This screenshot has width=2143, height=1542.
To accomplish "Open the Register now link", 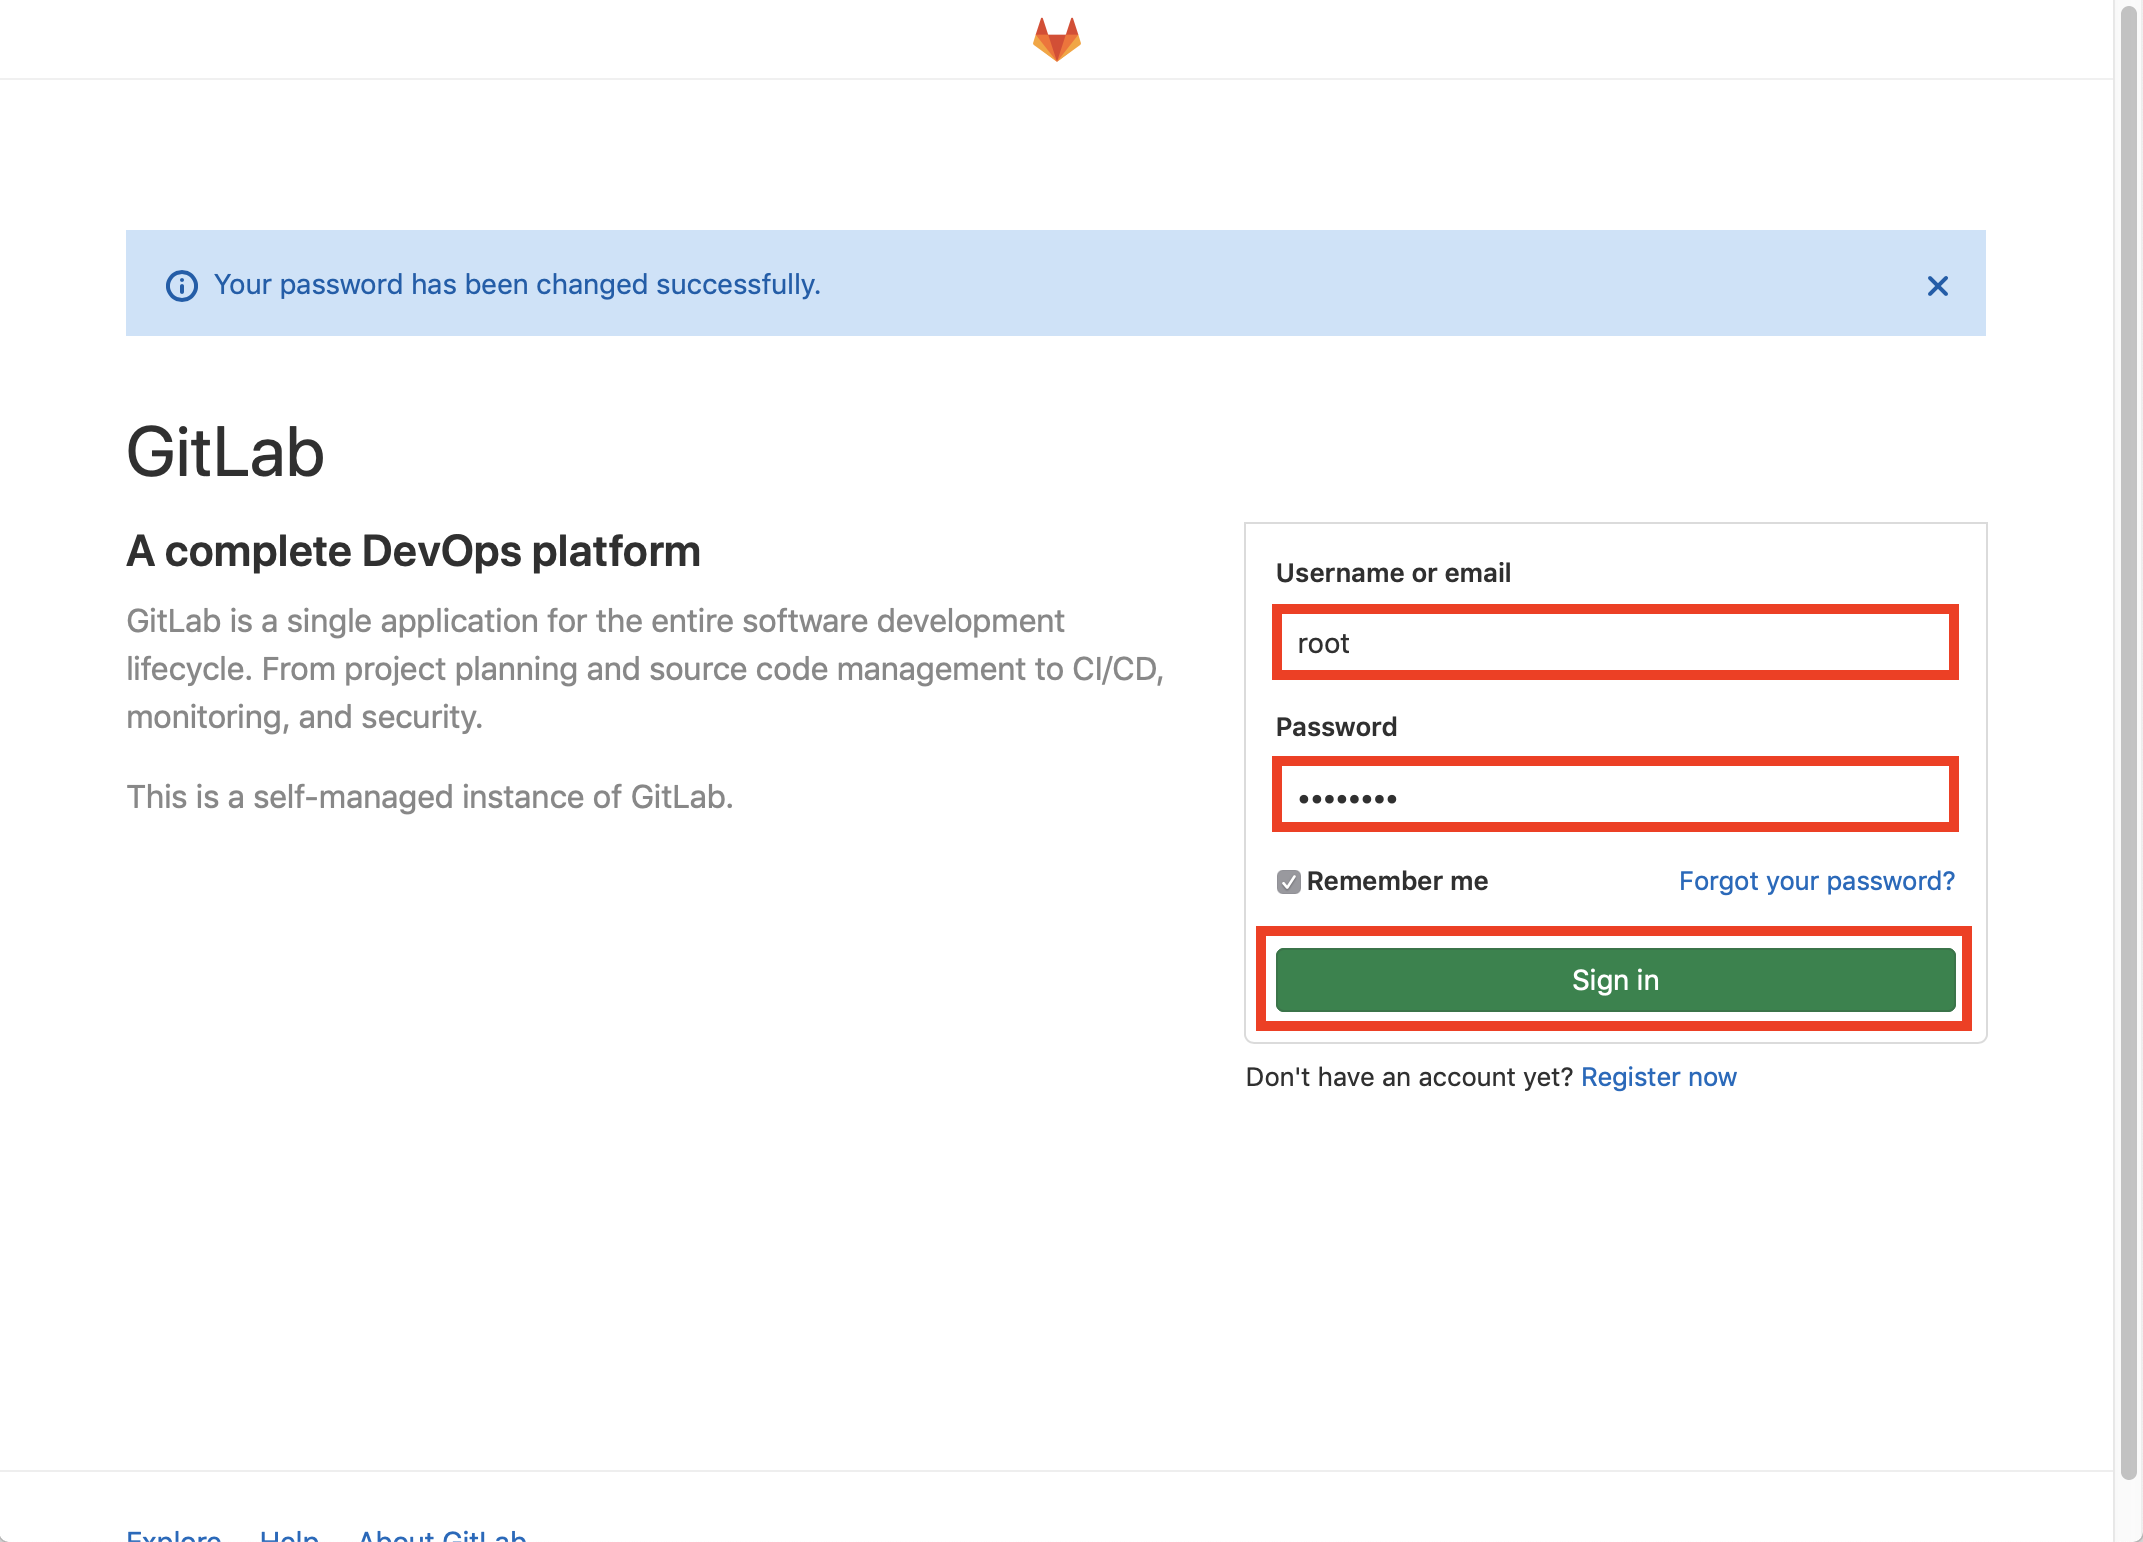I will 1658,1077.
